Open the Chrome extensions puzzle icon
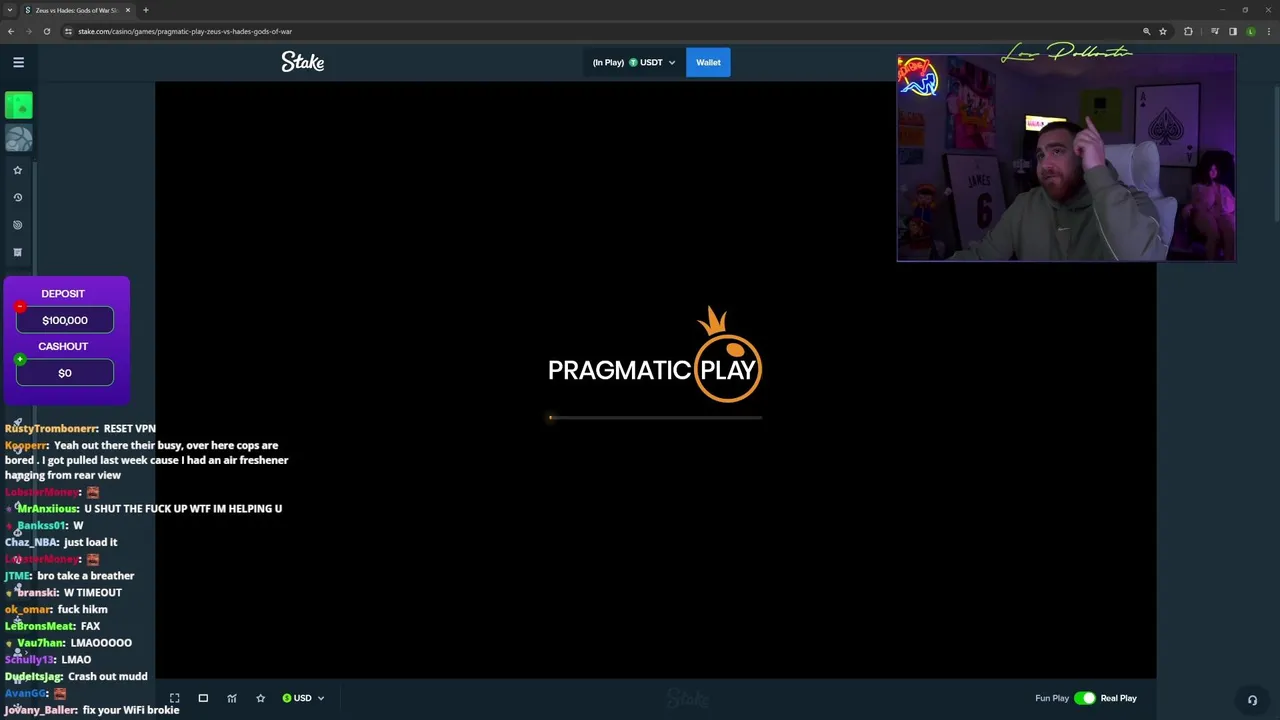This screenshot has width=1280, height=720. (1188, 31)
